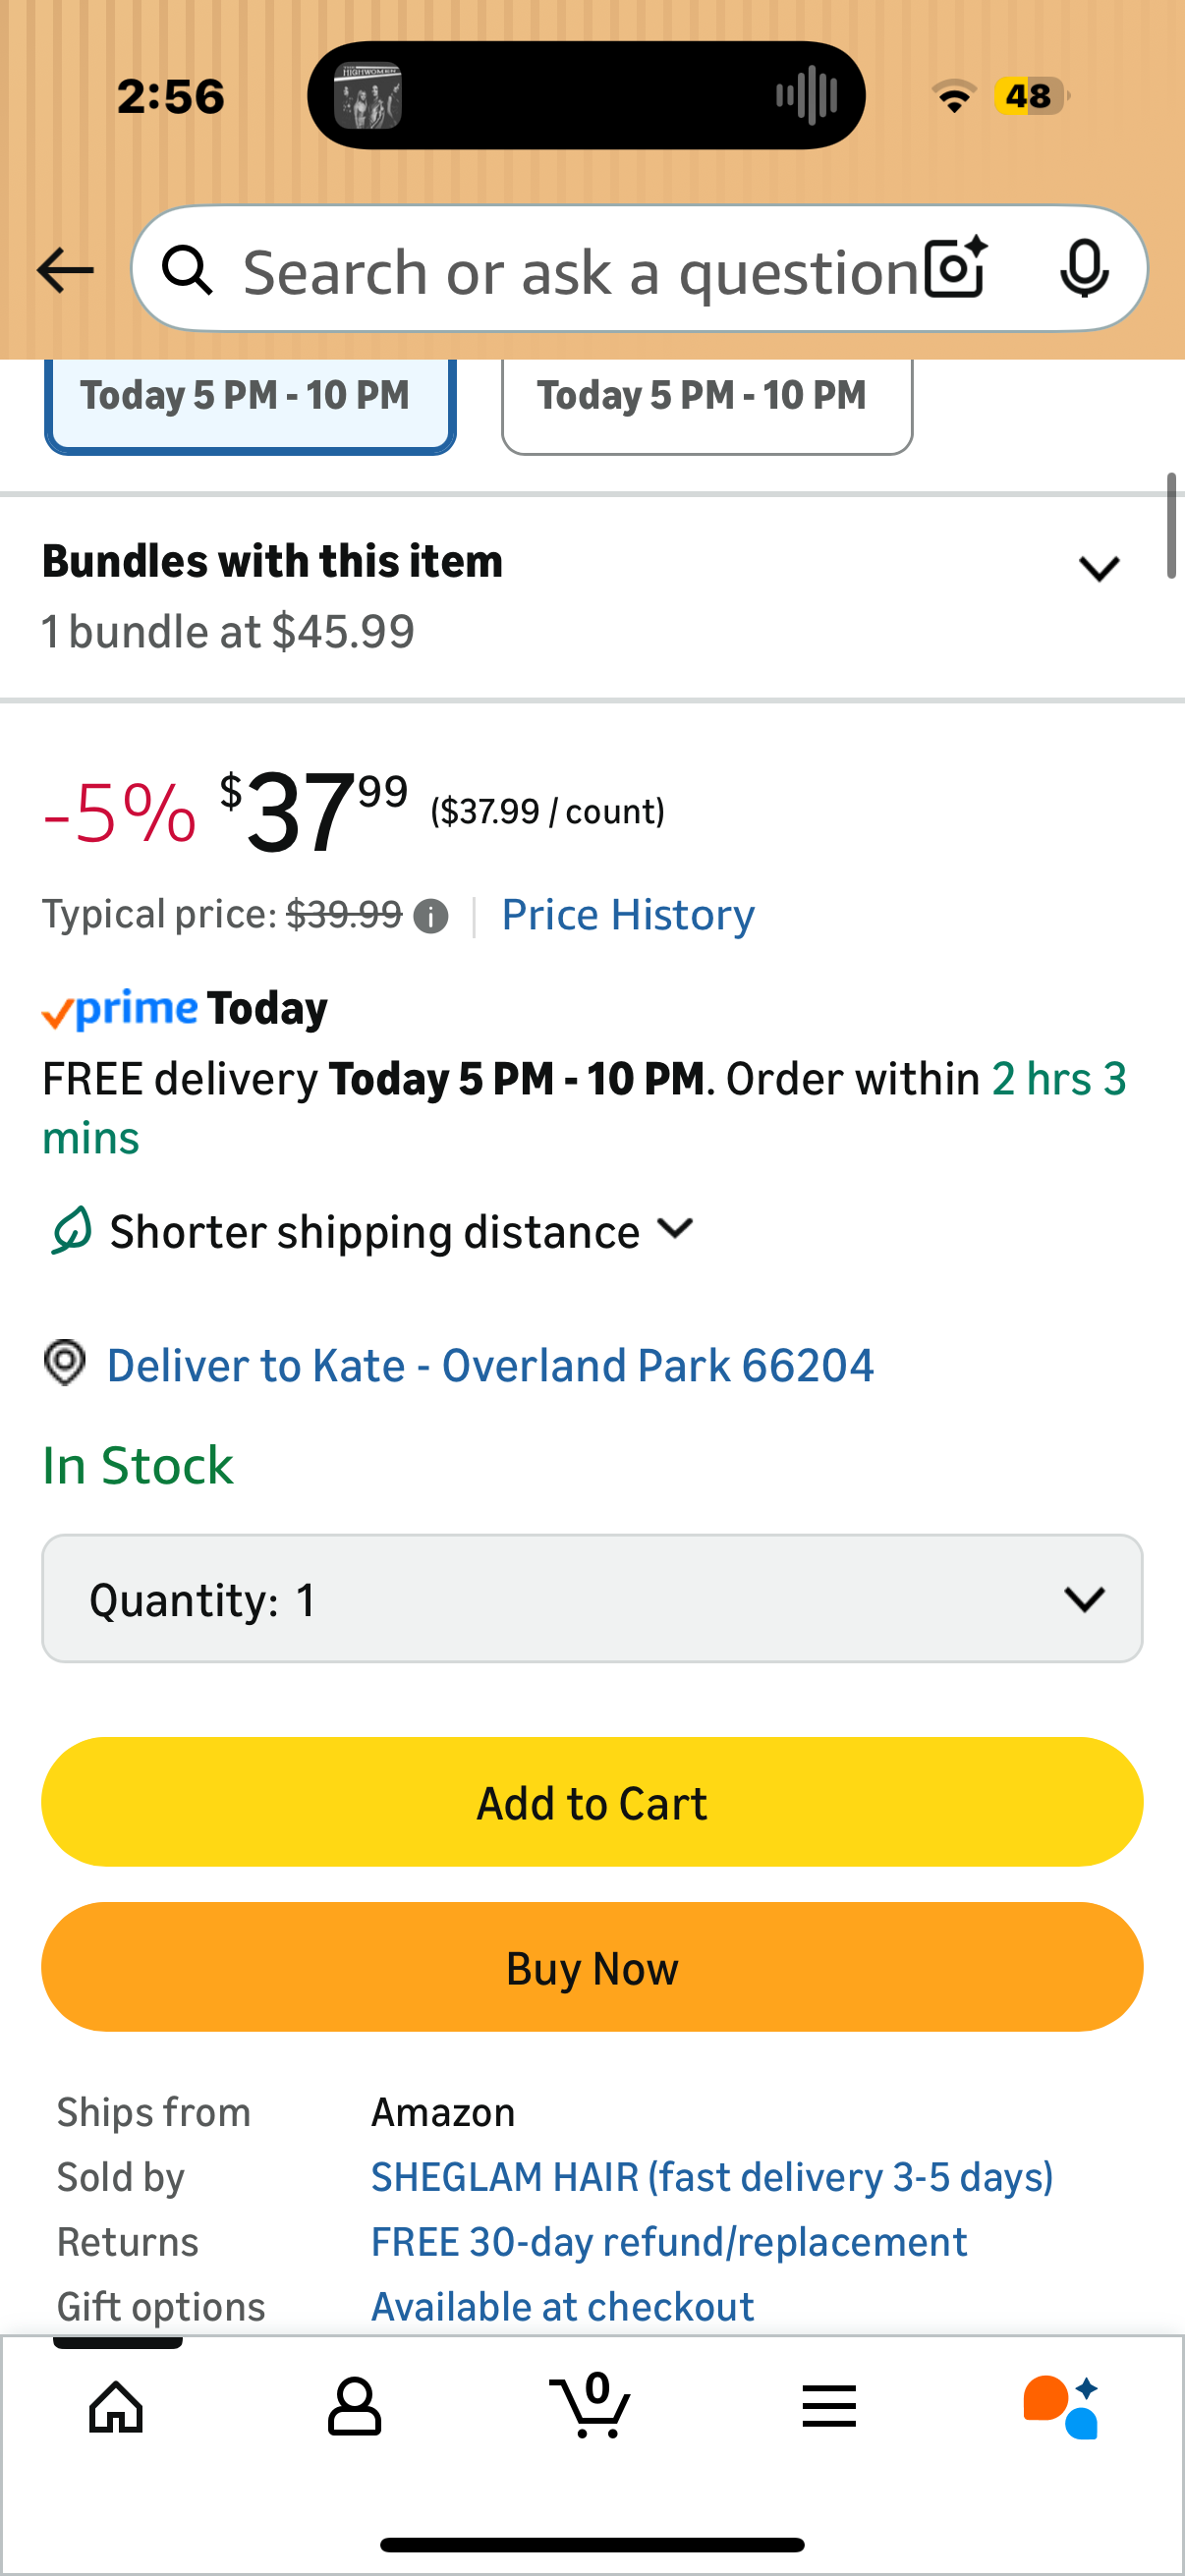Tap the back arrow icon
The height and width of the screenshot is (2576, 1185).
click(x=65, y=270)
